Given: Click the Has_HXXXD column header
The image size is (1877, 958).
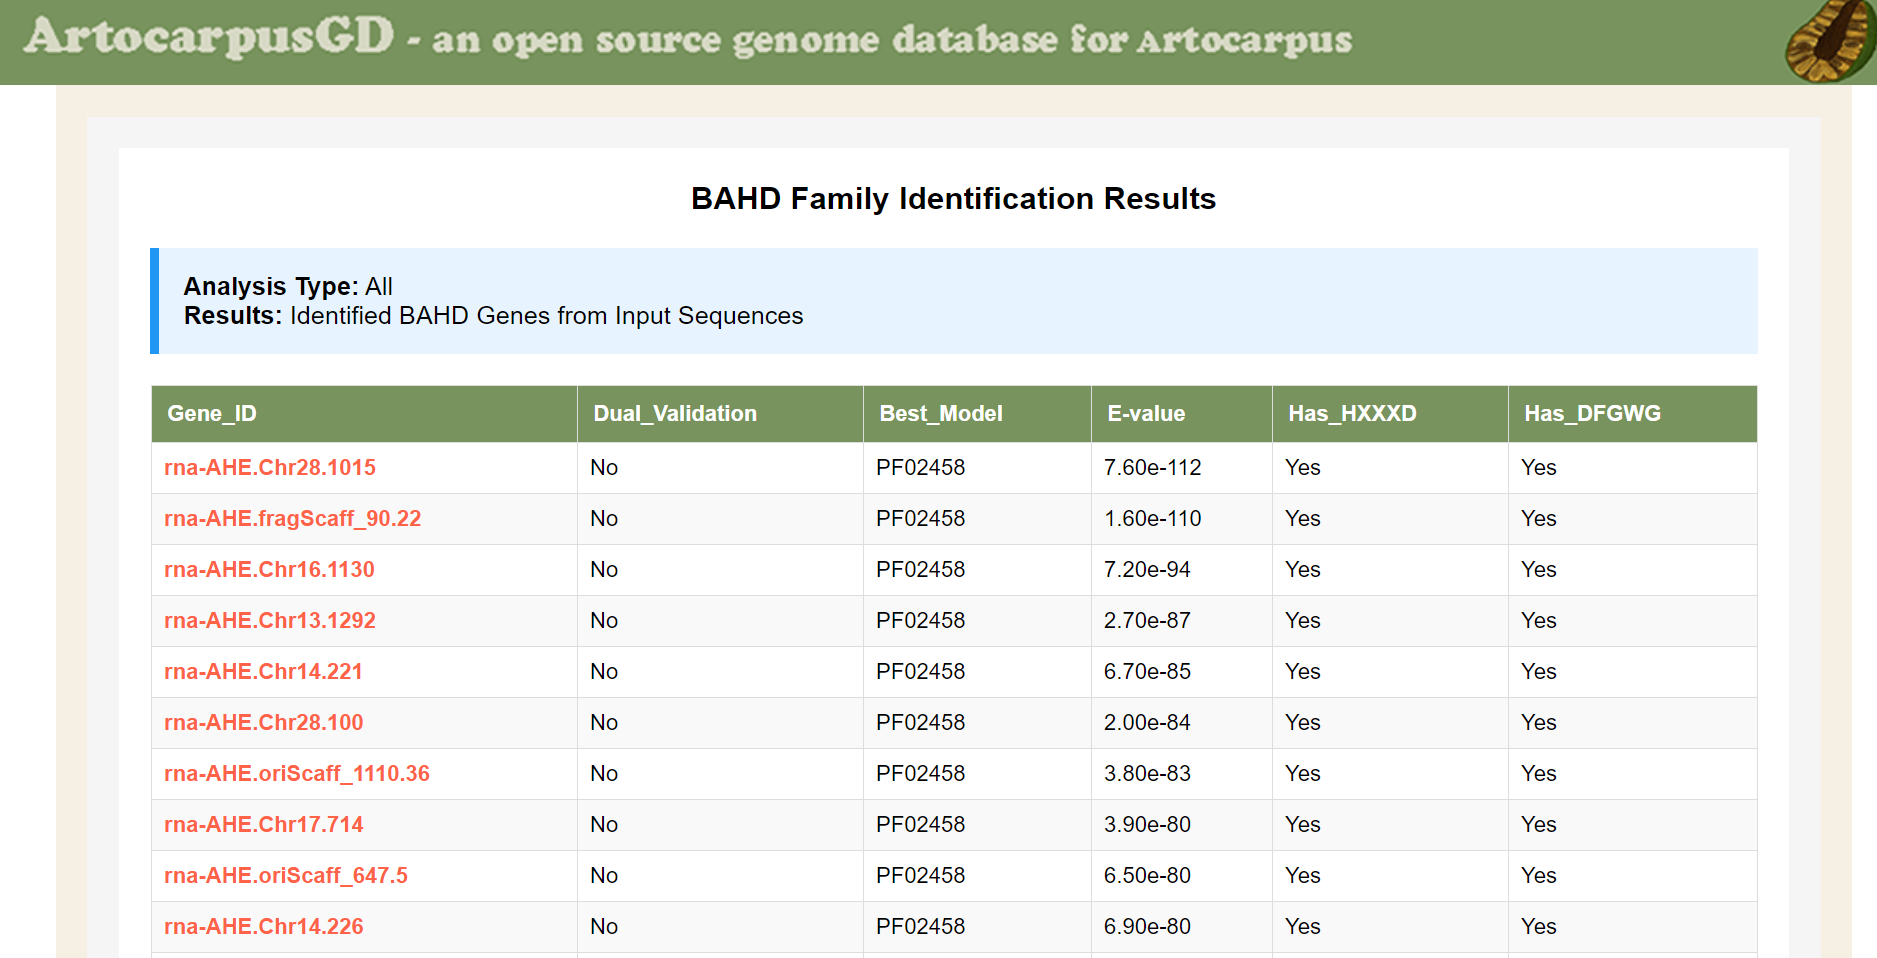Looking at the screenshot, I should pos(1352,414).
